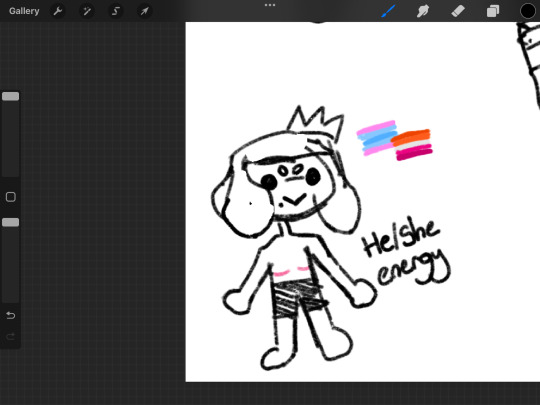Activate the Transform arrow tool
Screen dimensions: 540x405
(144, 11)
